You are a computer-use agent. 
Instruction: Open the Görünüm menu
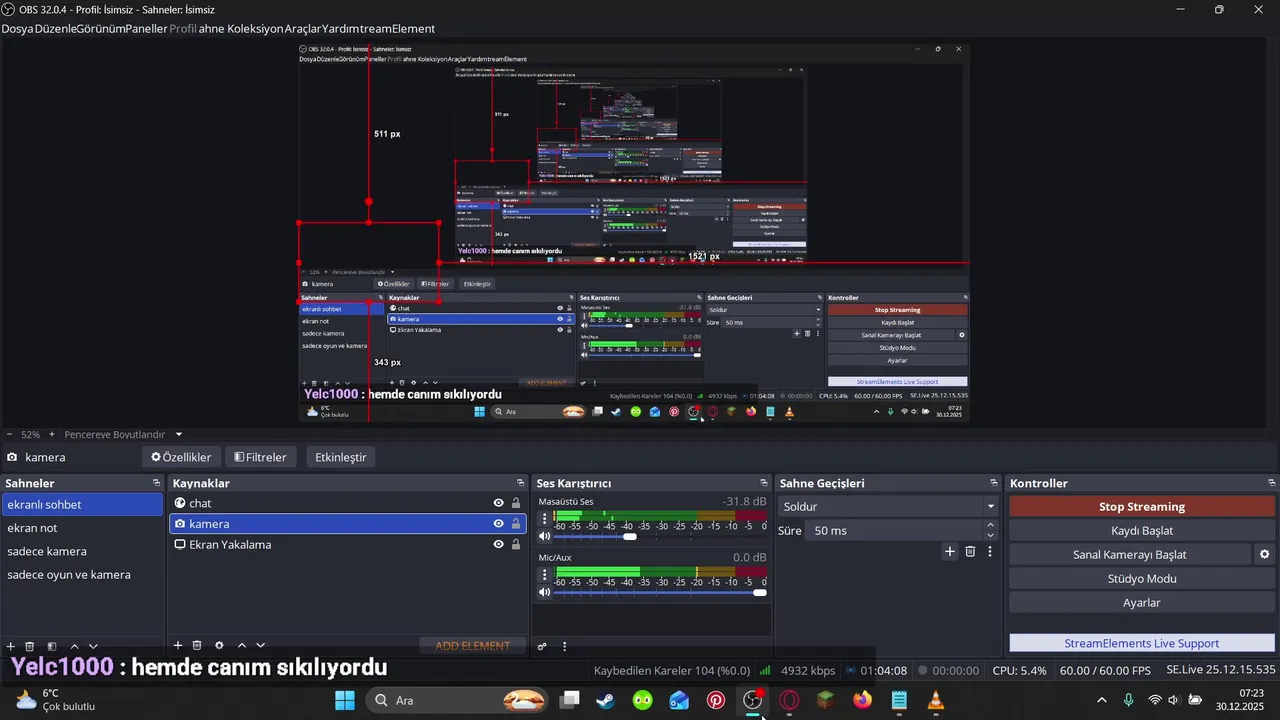point(103,29)
